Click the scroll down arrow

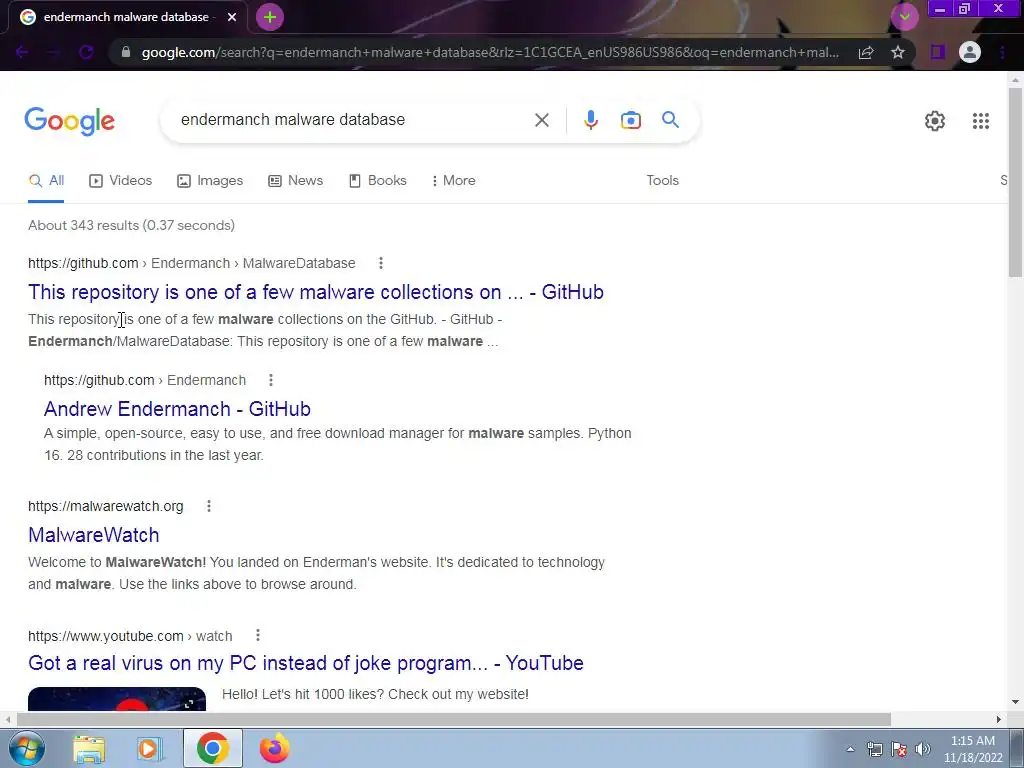click(x=1015, y=703)
